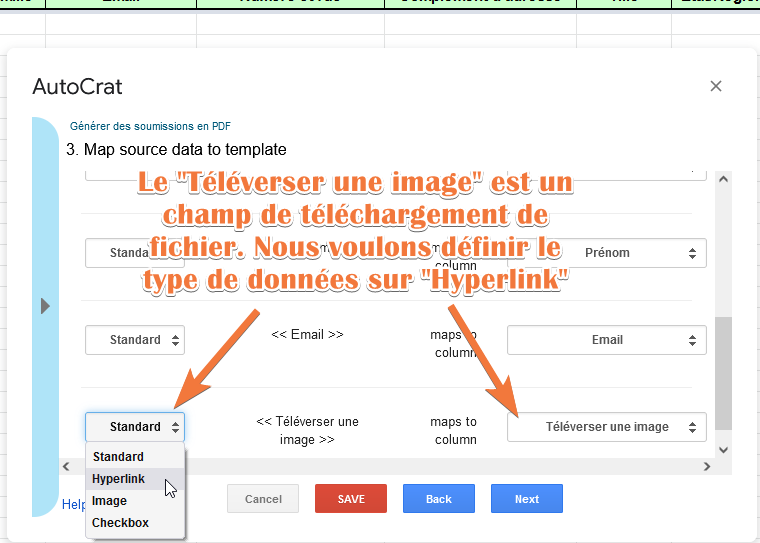The image size is (760, 543).
Task: Choose Hyperlink from the type dropdown list
Action: click(x=135, y=479)
